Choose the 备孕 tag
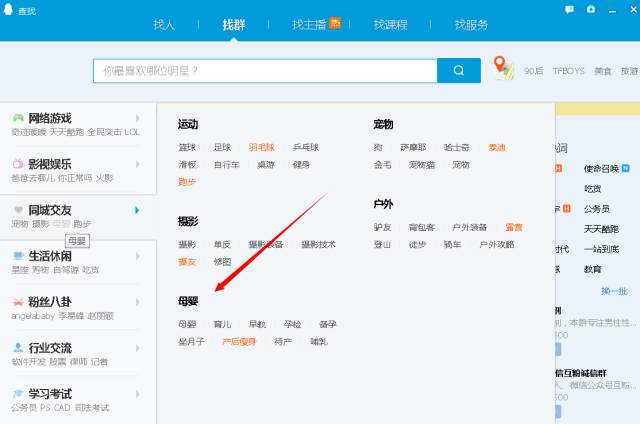 (x=327, y=324)
